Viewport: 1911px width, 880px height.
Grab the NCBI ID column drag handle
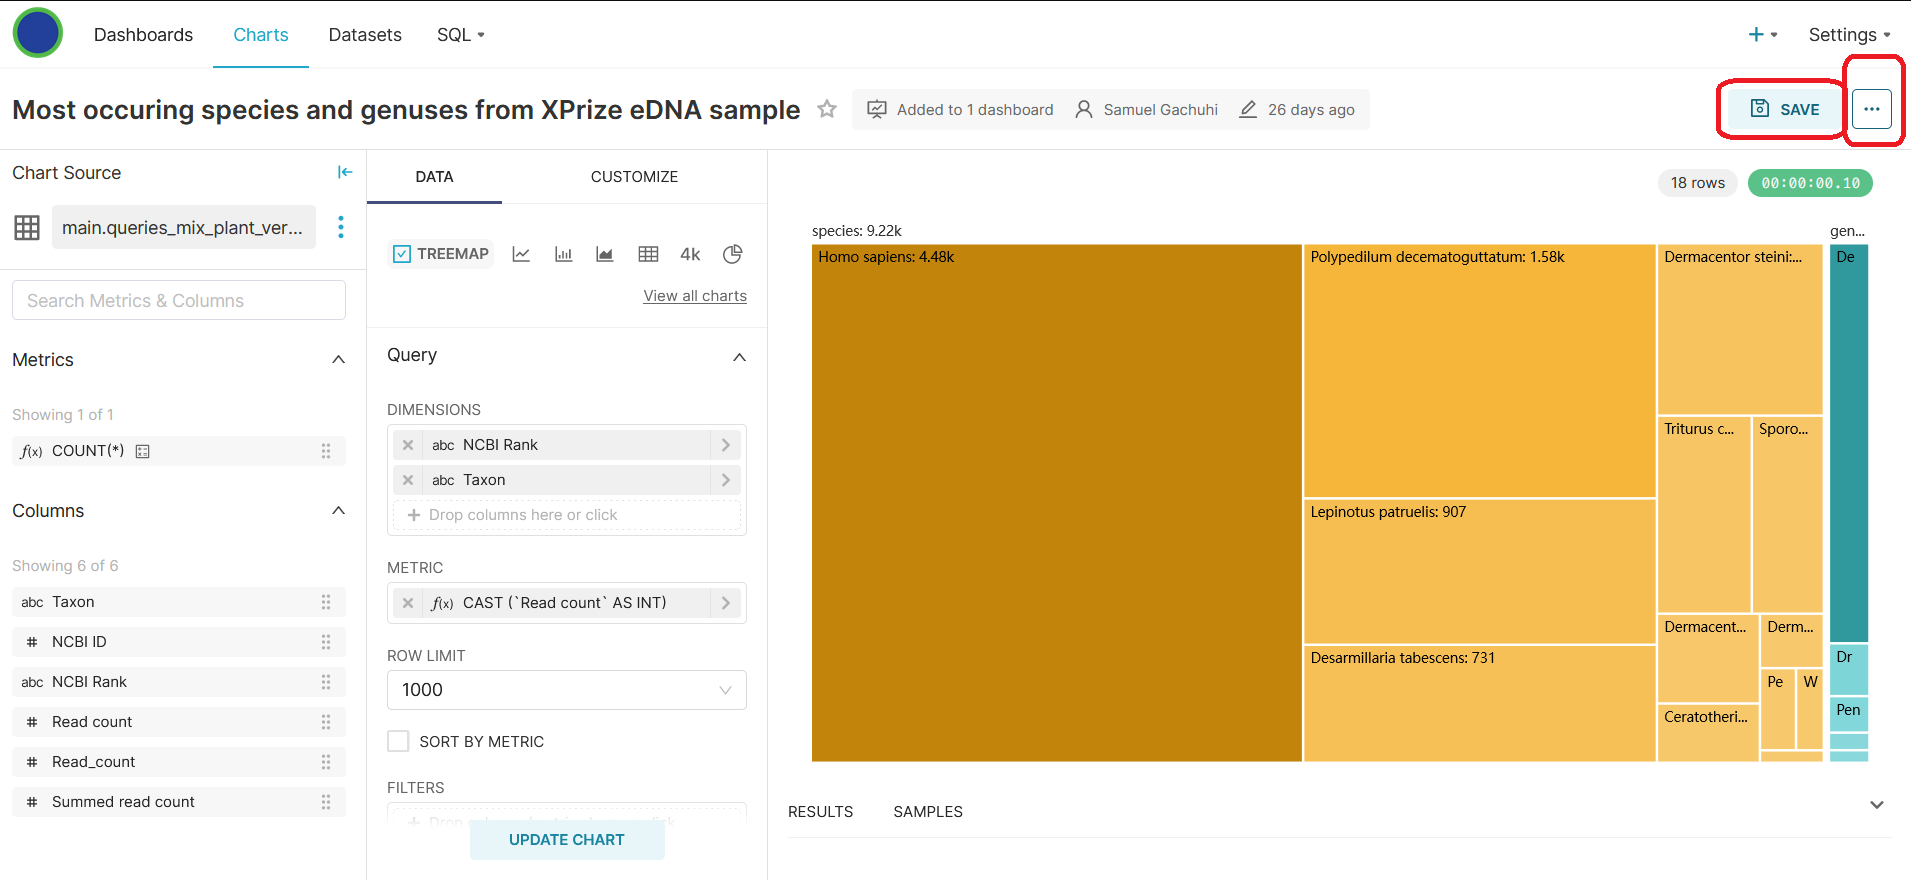point(326,642)
